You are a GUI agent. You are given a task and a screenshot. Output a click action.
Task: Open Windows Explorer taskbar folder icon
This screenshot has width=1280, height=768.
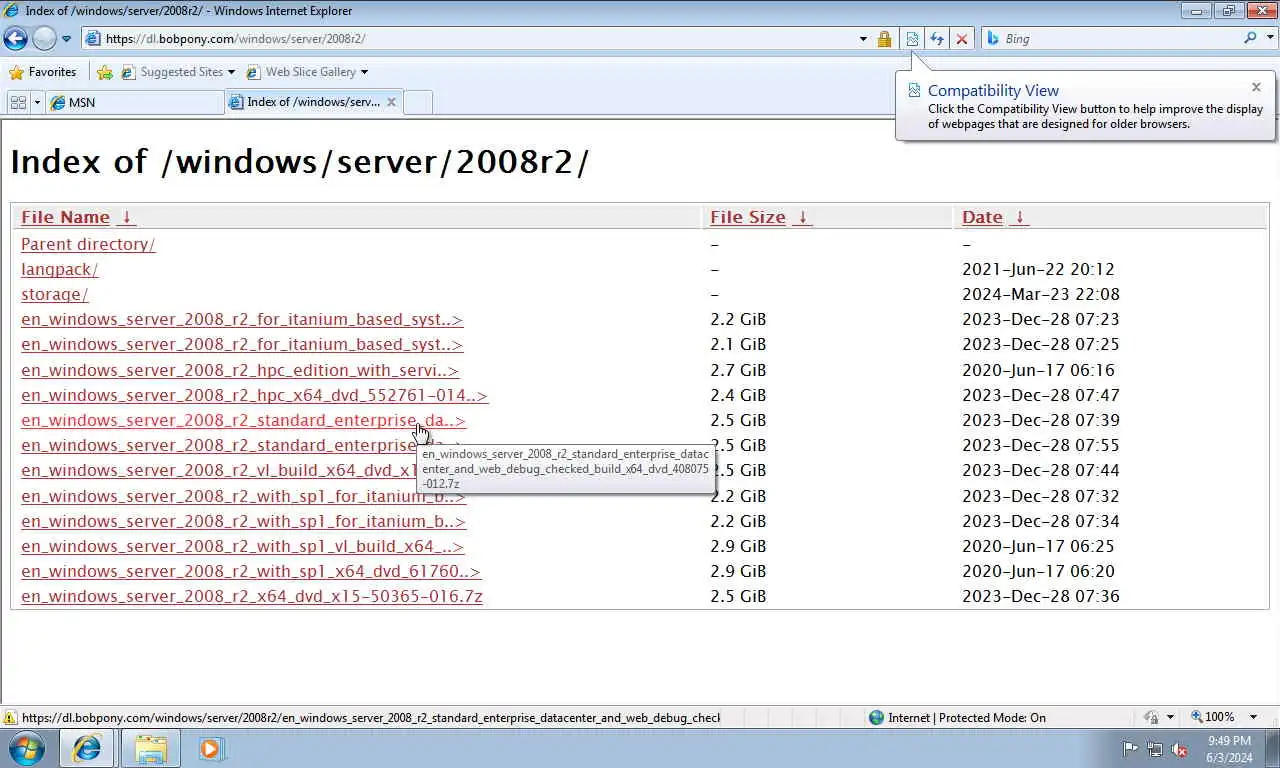click(x=150, y=748)
